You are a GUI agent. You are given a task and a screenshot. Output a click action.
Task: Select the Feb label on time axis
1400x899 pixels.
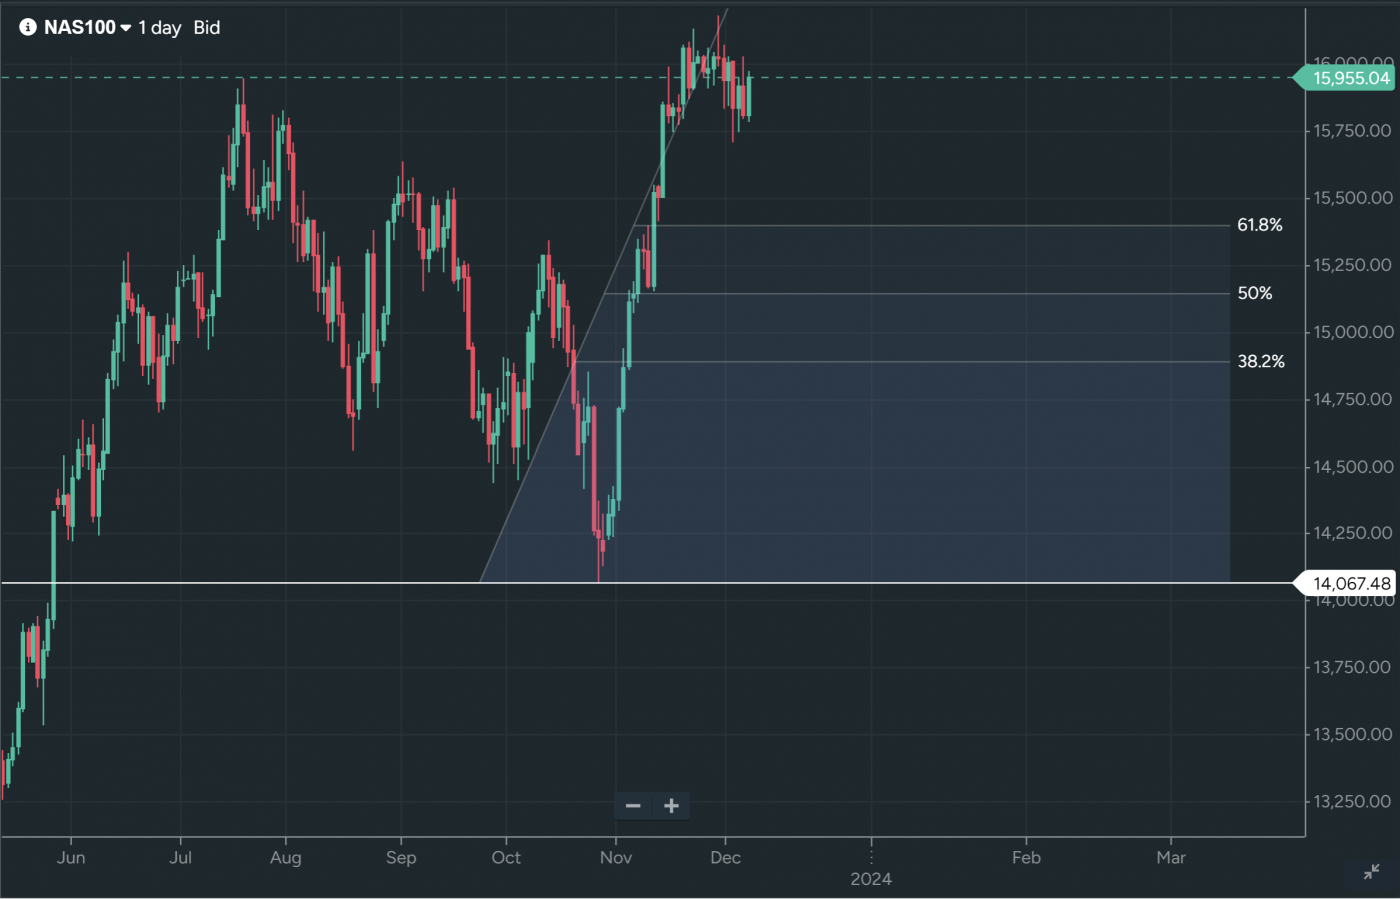[1026, 858]
